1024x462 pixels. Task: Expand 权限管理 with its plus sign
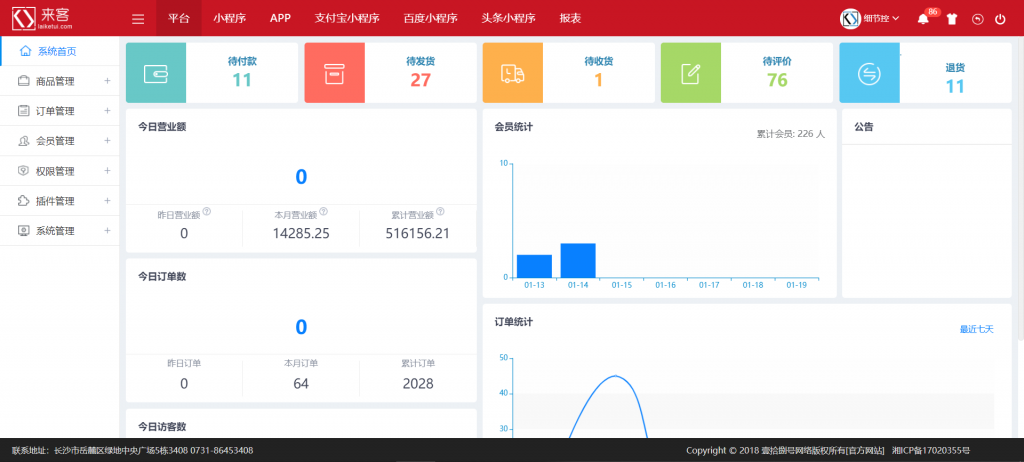pos(107,171)
